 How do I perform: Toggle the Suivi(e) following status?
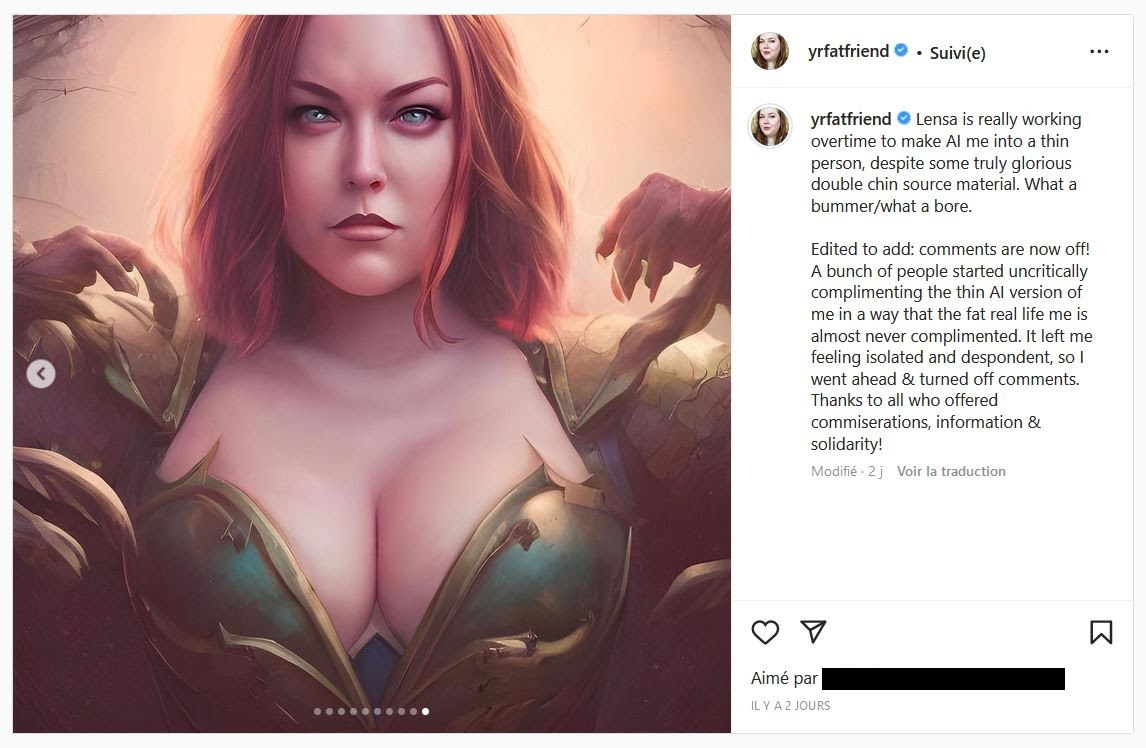tap(957, 53)
